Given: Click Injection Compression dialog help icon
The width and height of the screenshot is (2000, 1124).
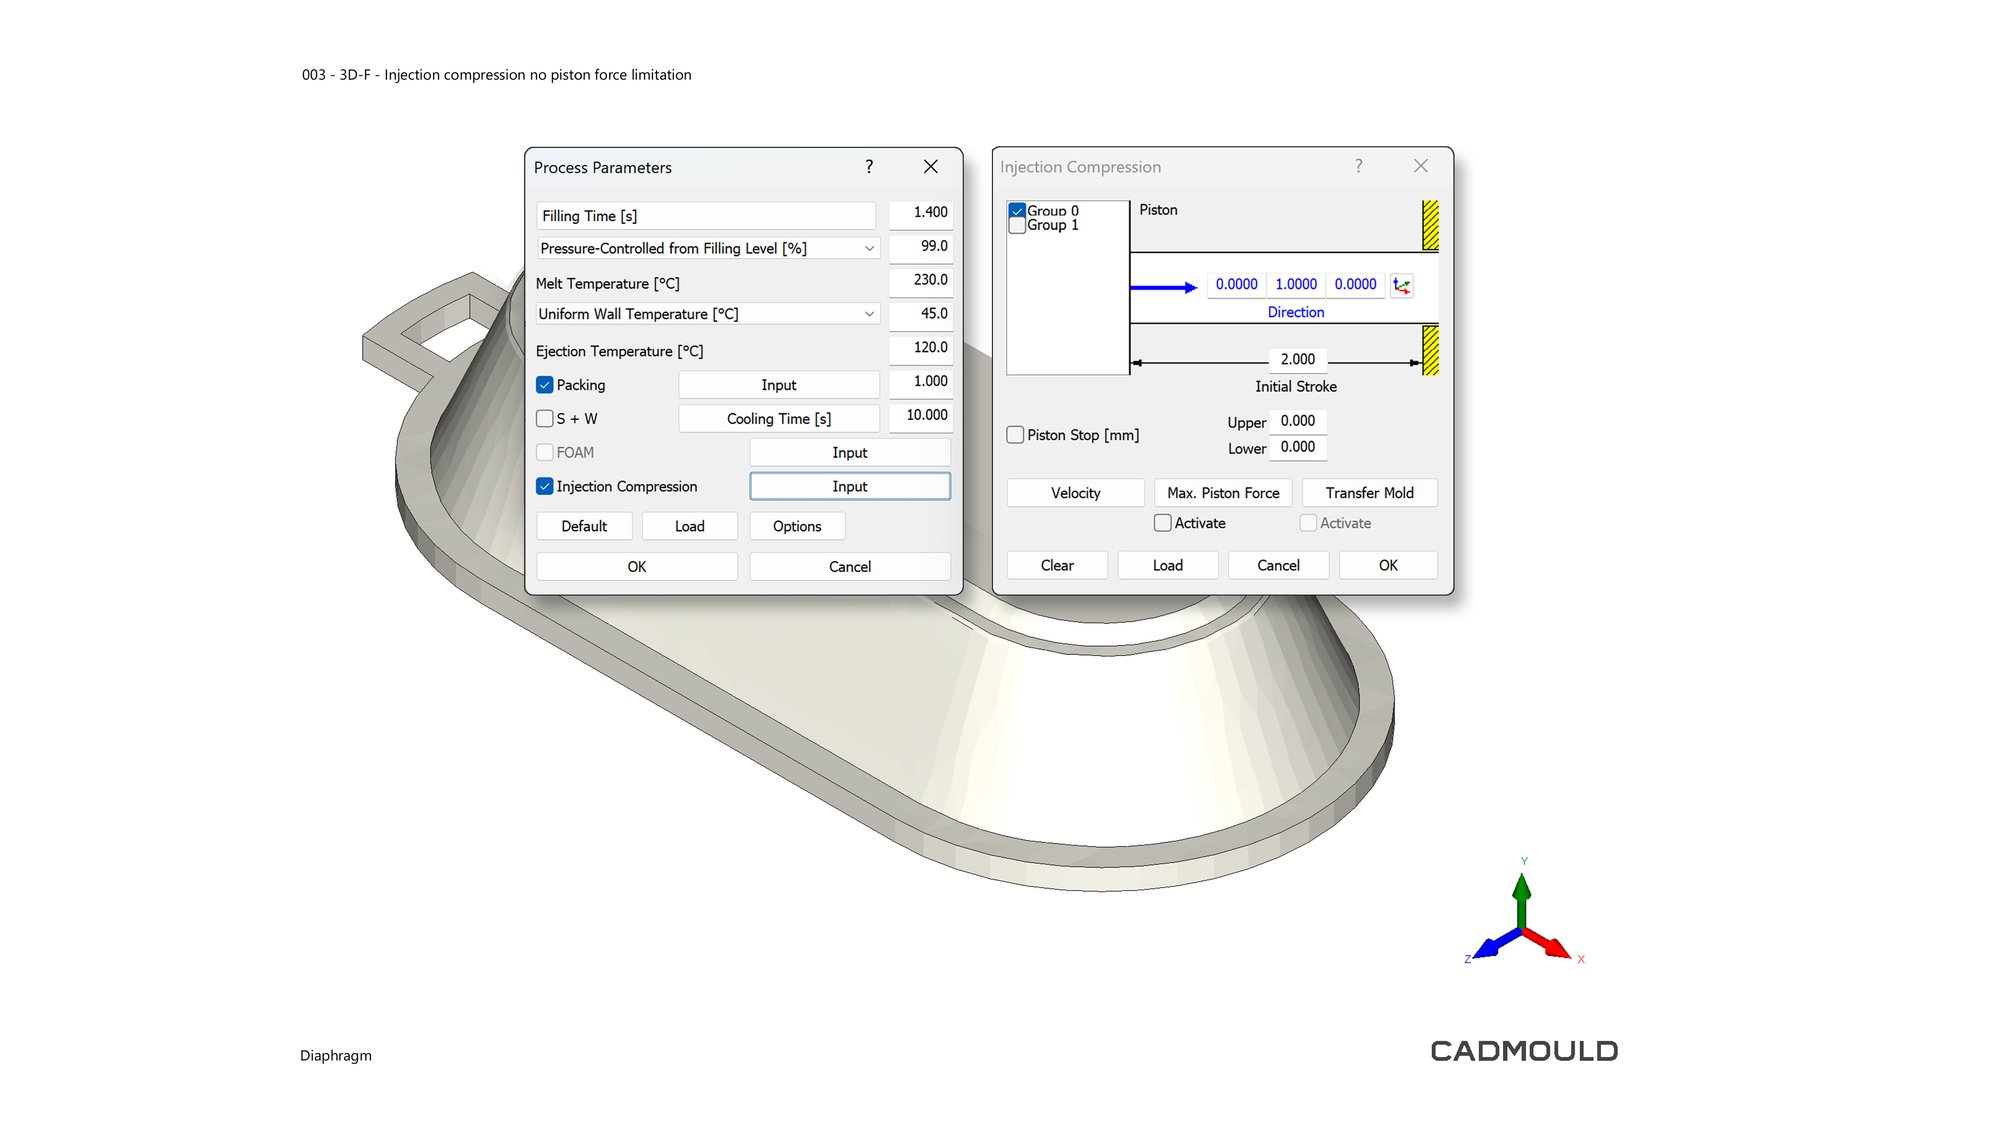Looking at the screenshot, I should [x=1358, y=166].
